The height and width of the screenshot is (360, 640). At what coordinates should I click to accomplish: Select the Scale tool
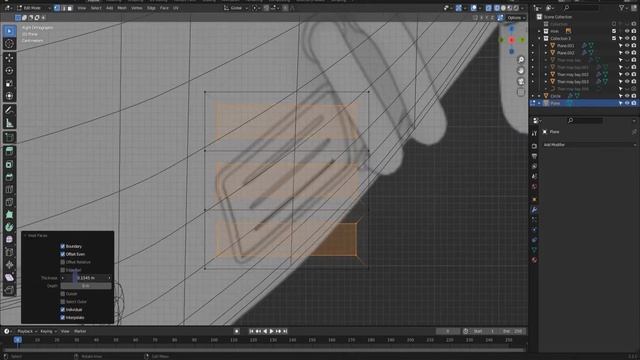click(x=9, y=83)
